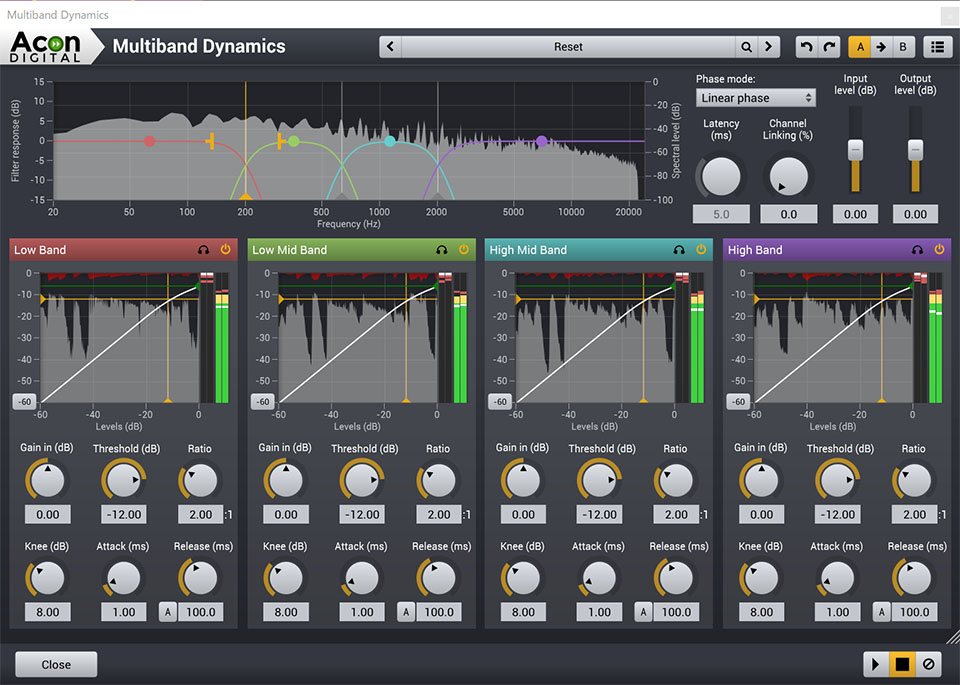Click the High Mid Band Ratio value field

coord(677,514)
